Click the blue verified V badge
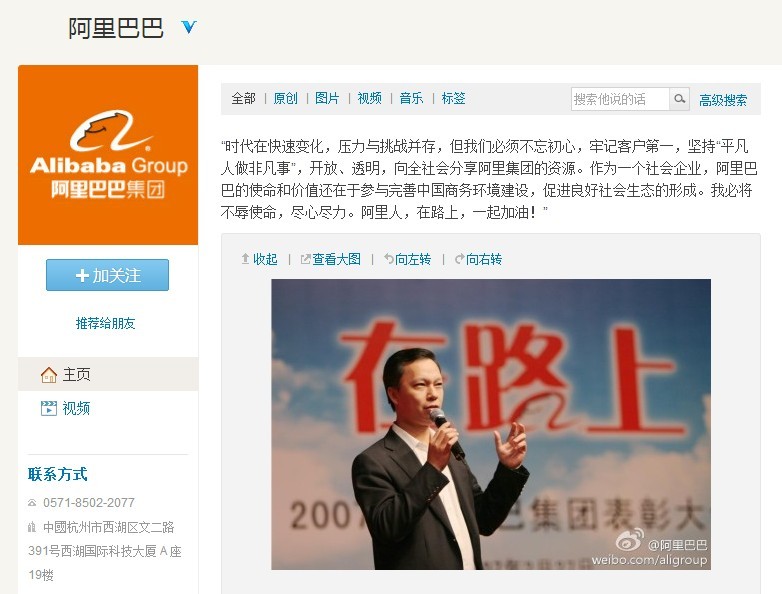 (x=189, y=27)
